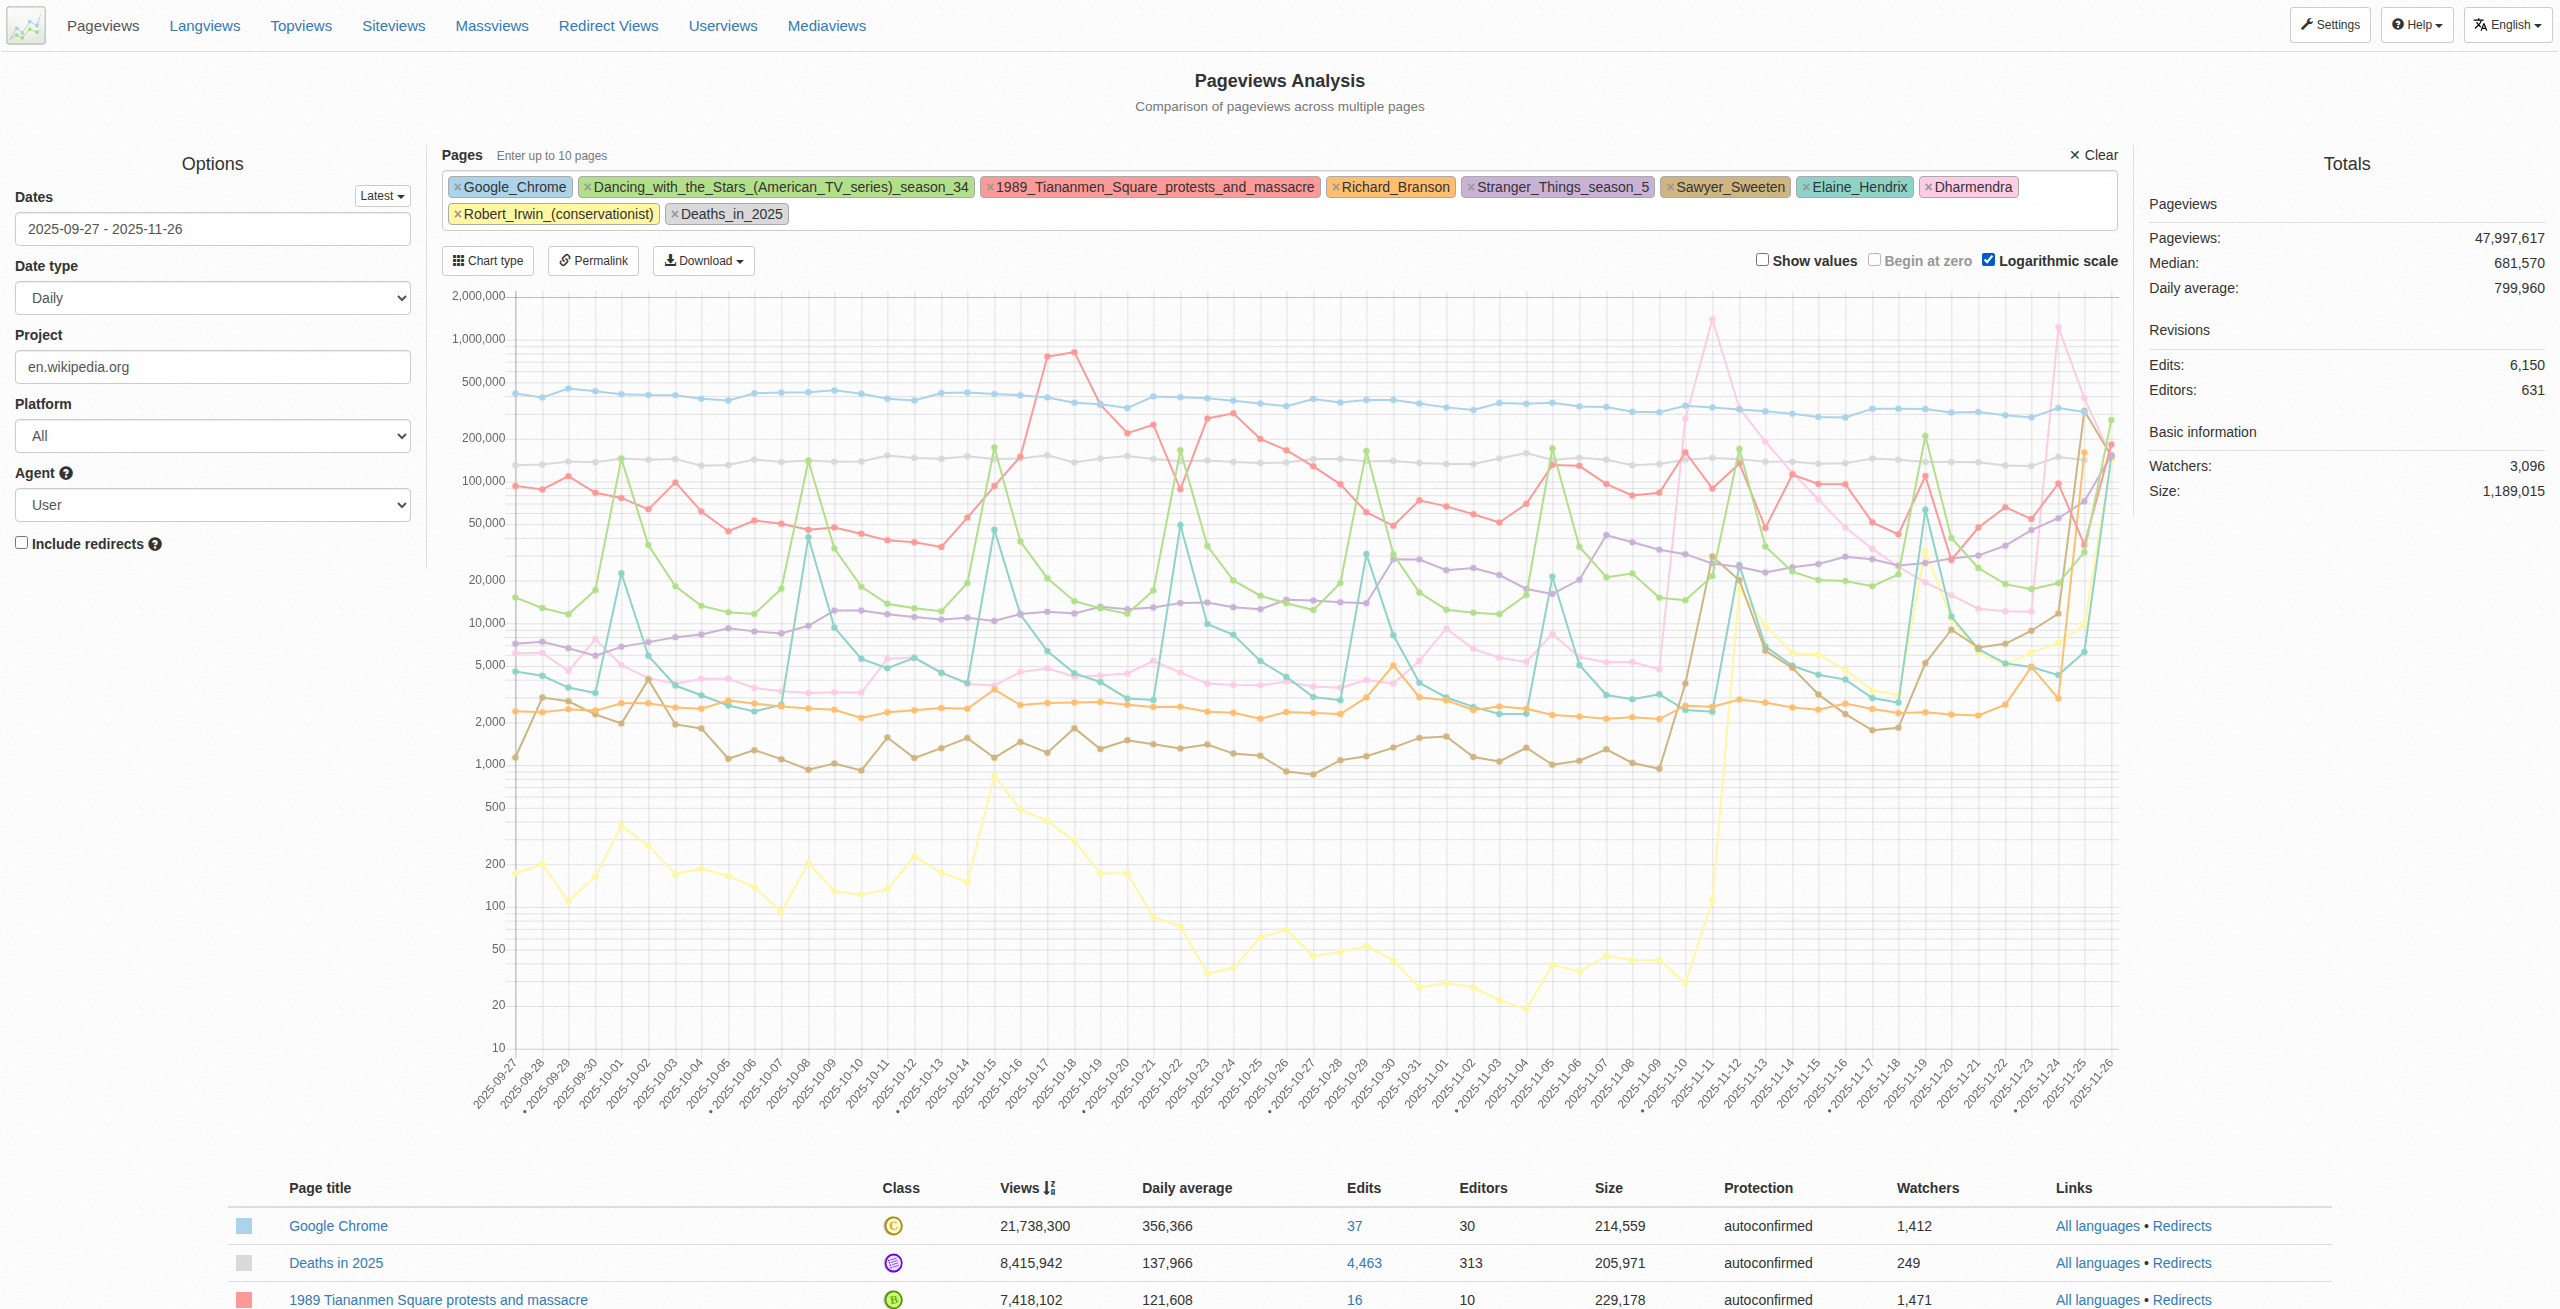Screen dimensions: 2560x1309
Task: Open the Massviews navigation item
Action: click(491, 26)
